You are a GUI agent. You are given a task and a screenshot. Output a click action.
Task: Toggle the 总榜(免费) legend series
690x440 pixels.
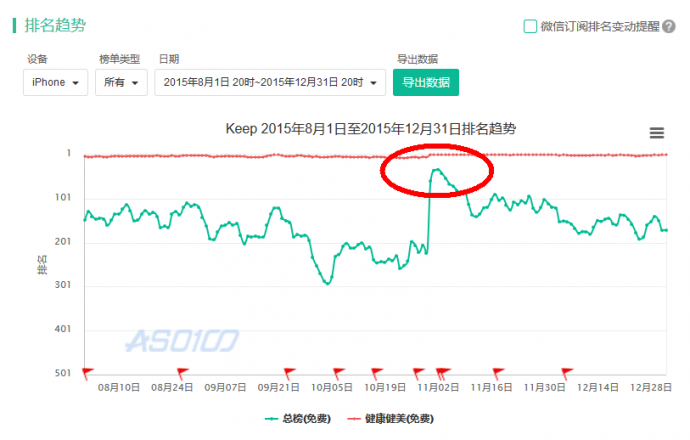[298, 418]
